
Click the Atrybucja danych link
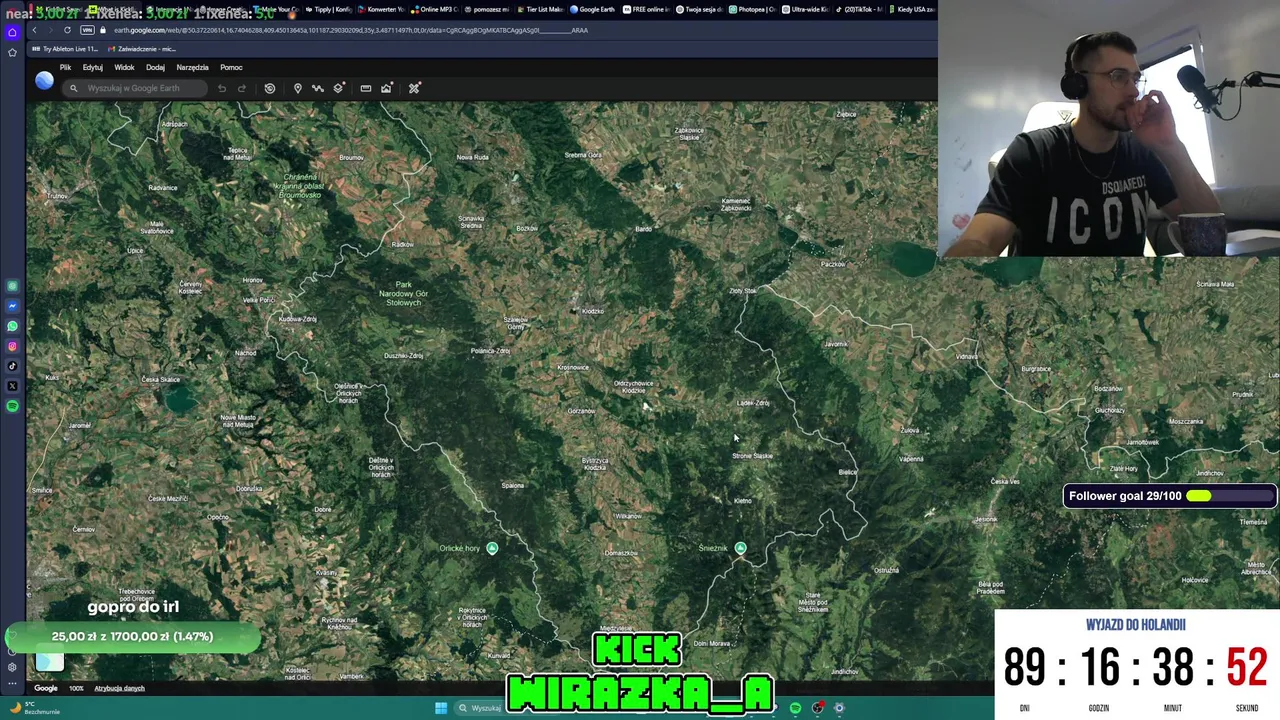coord(119,688)
